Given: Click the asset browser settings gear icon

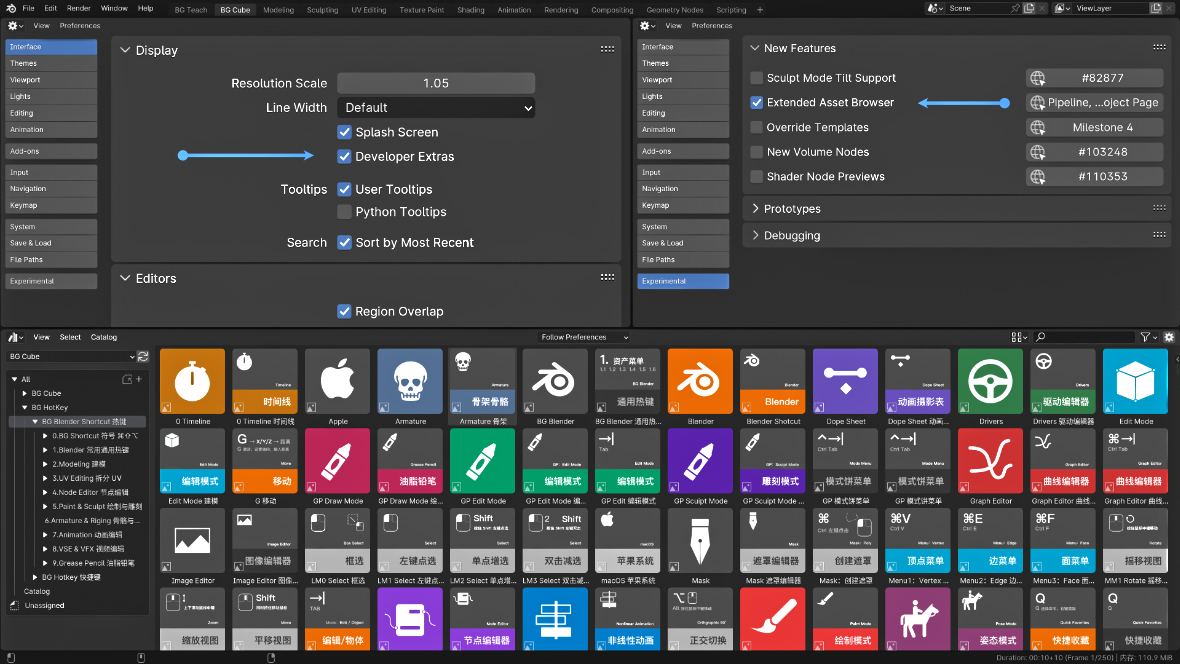Looking at the screenshot, I should [x=1169, y=337].
